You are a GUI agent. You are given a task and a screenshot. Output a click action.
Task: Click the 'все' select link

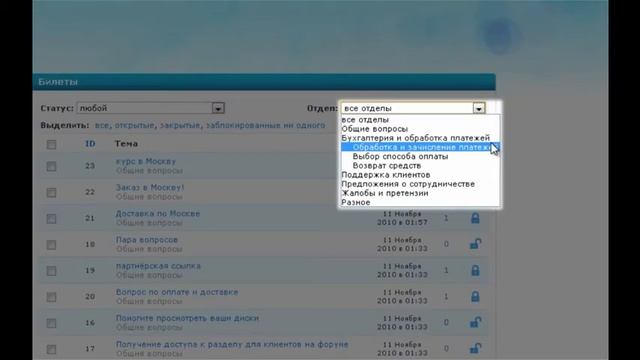pos(102,125)
